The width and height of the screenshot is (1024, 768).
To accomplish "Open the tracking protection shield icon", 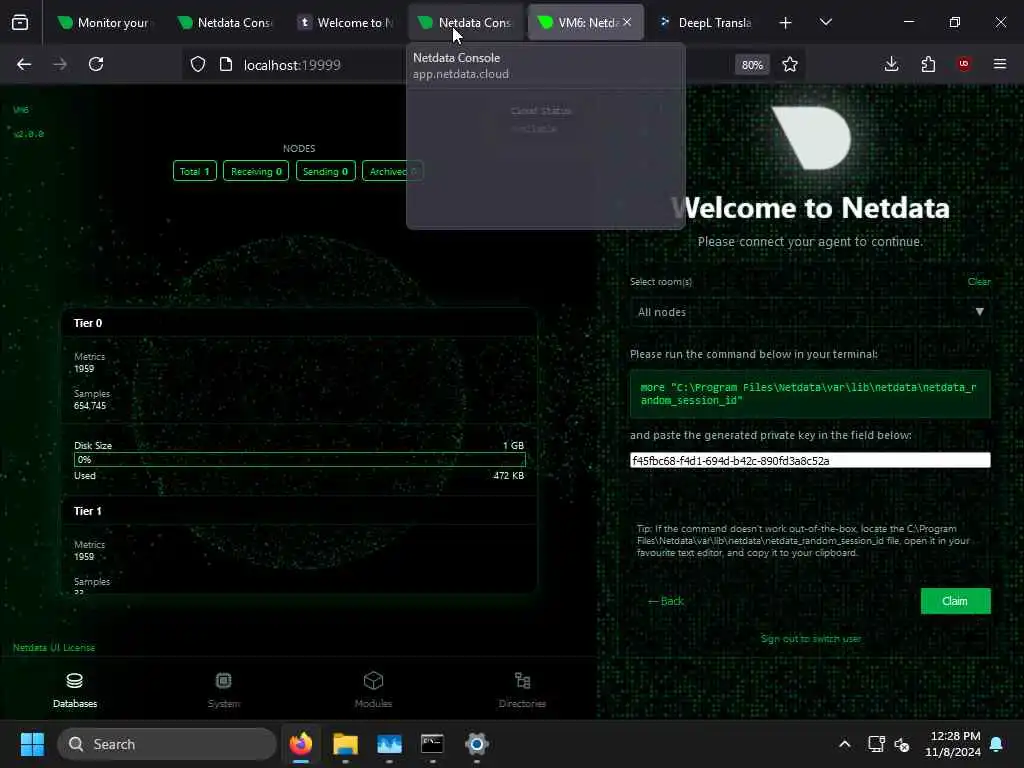I will coord(198,64).
